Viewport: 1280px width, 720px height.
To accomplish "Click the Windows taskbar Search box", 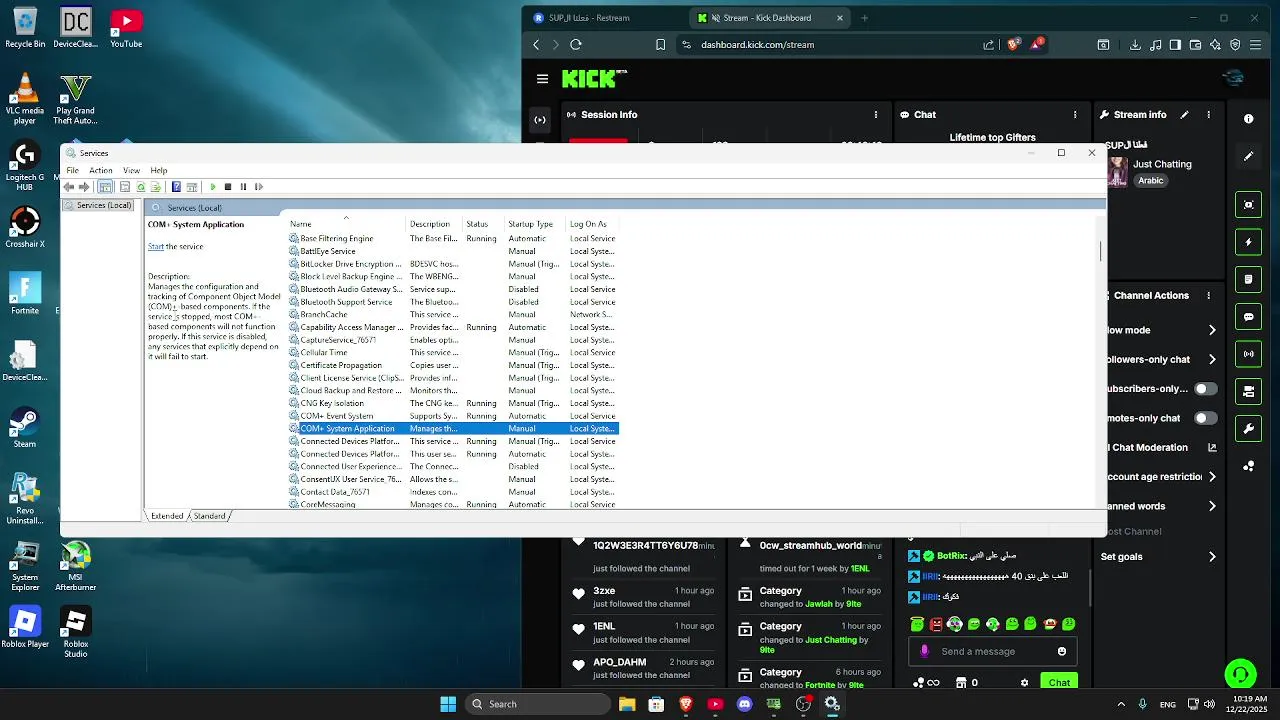I will click(x=538, y=704).
